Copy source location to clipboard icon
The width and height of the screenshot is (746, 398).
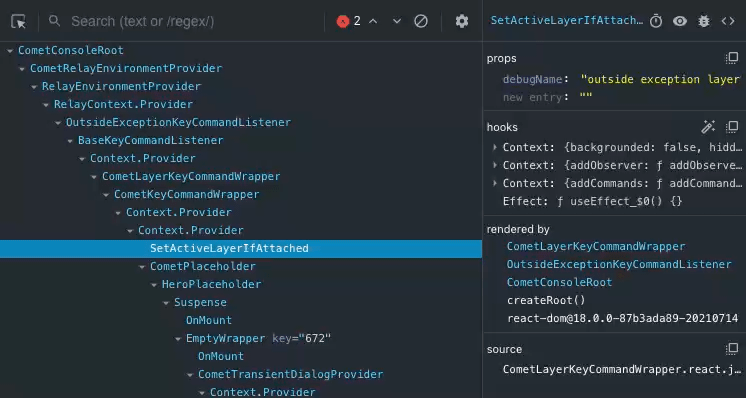pyautogui.click(x=731, y=349)
